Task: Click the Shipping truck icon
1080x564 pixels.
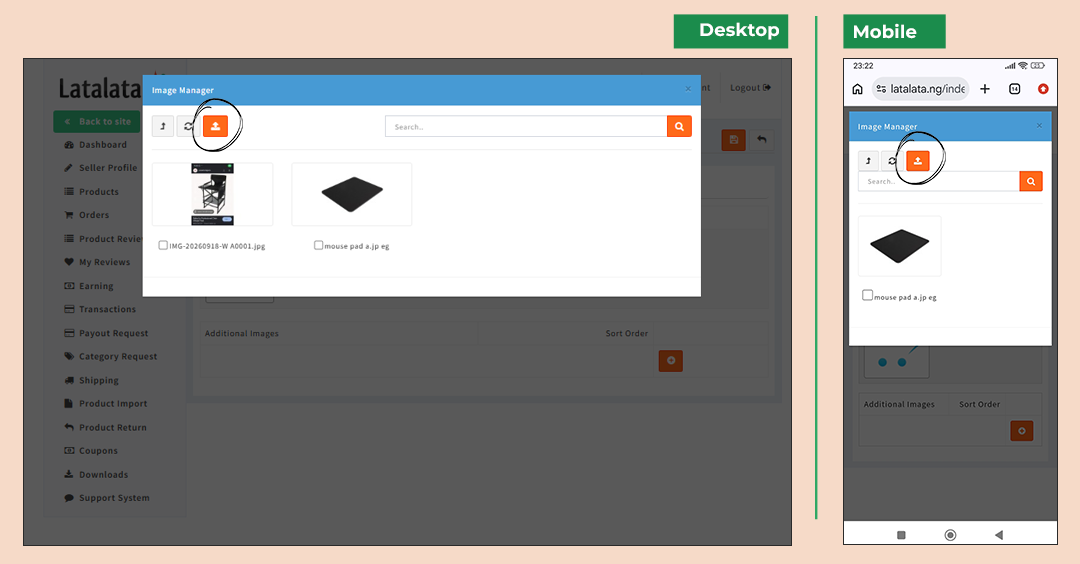Action: [x=69, y=380]
